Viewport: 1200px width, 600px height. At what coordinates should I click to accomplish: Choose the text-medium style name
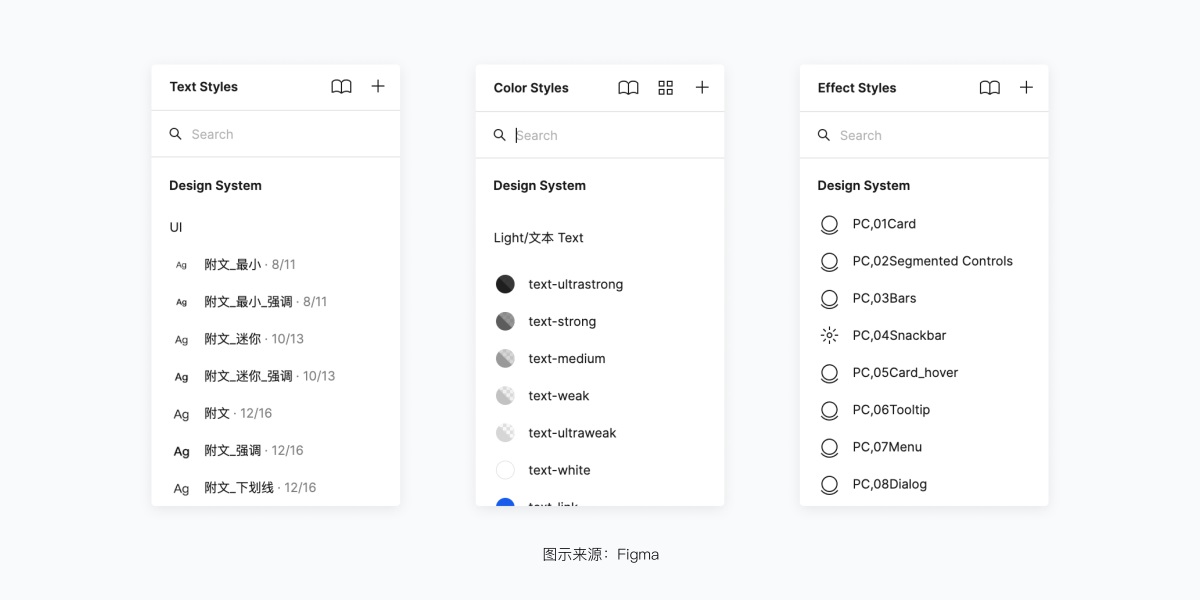point(567,358)
